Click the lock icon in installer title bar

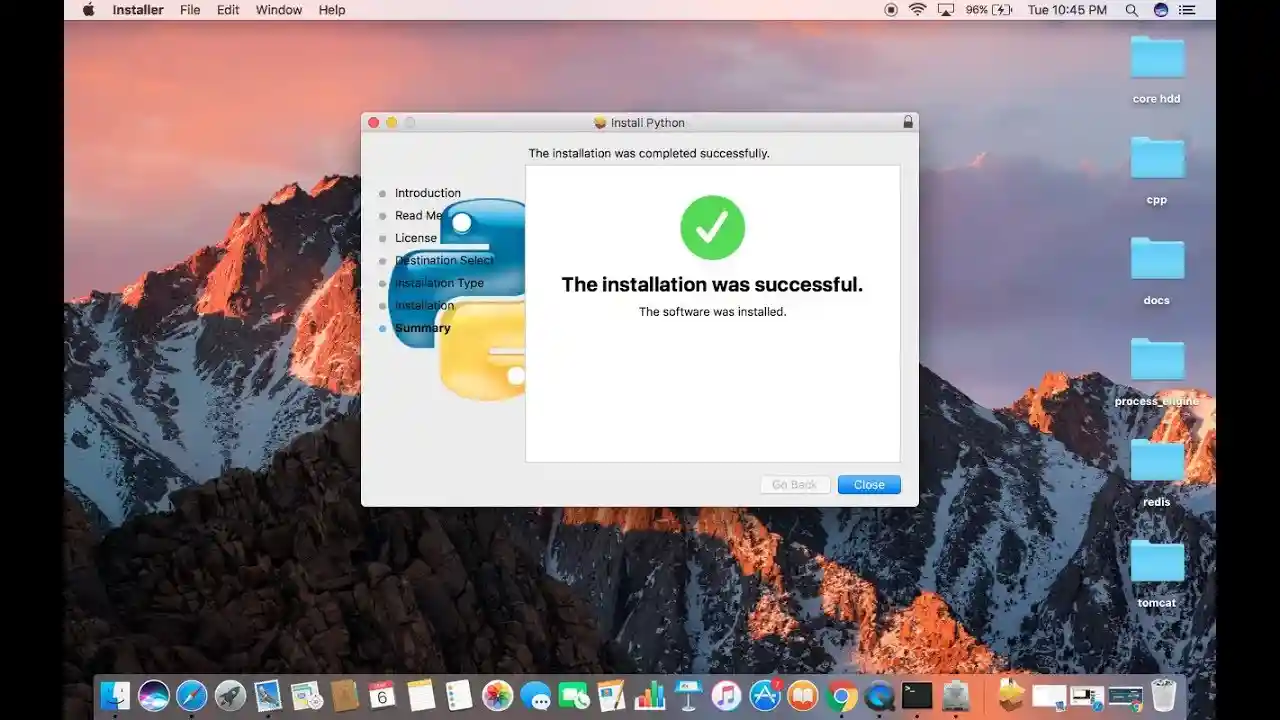coord(908,122)
